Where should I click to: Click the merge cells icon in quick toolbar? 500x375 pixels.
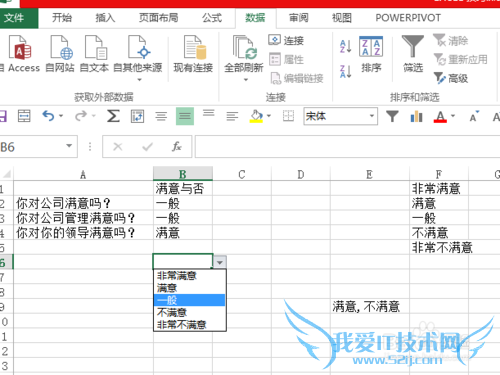(x=24, y=116)
